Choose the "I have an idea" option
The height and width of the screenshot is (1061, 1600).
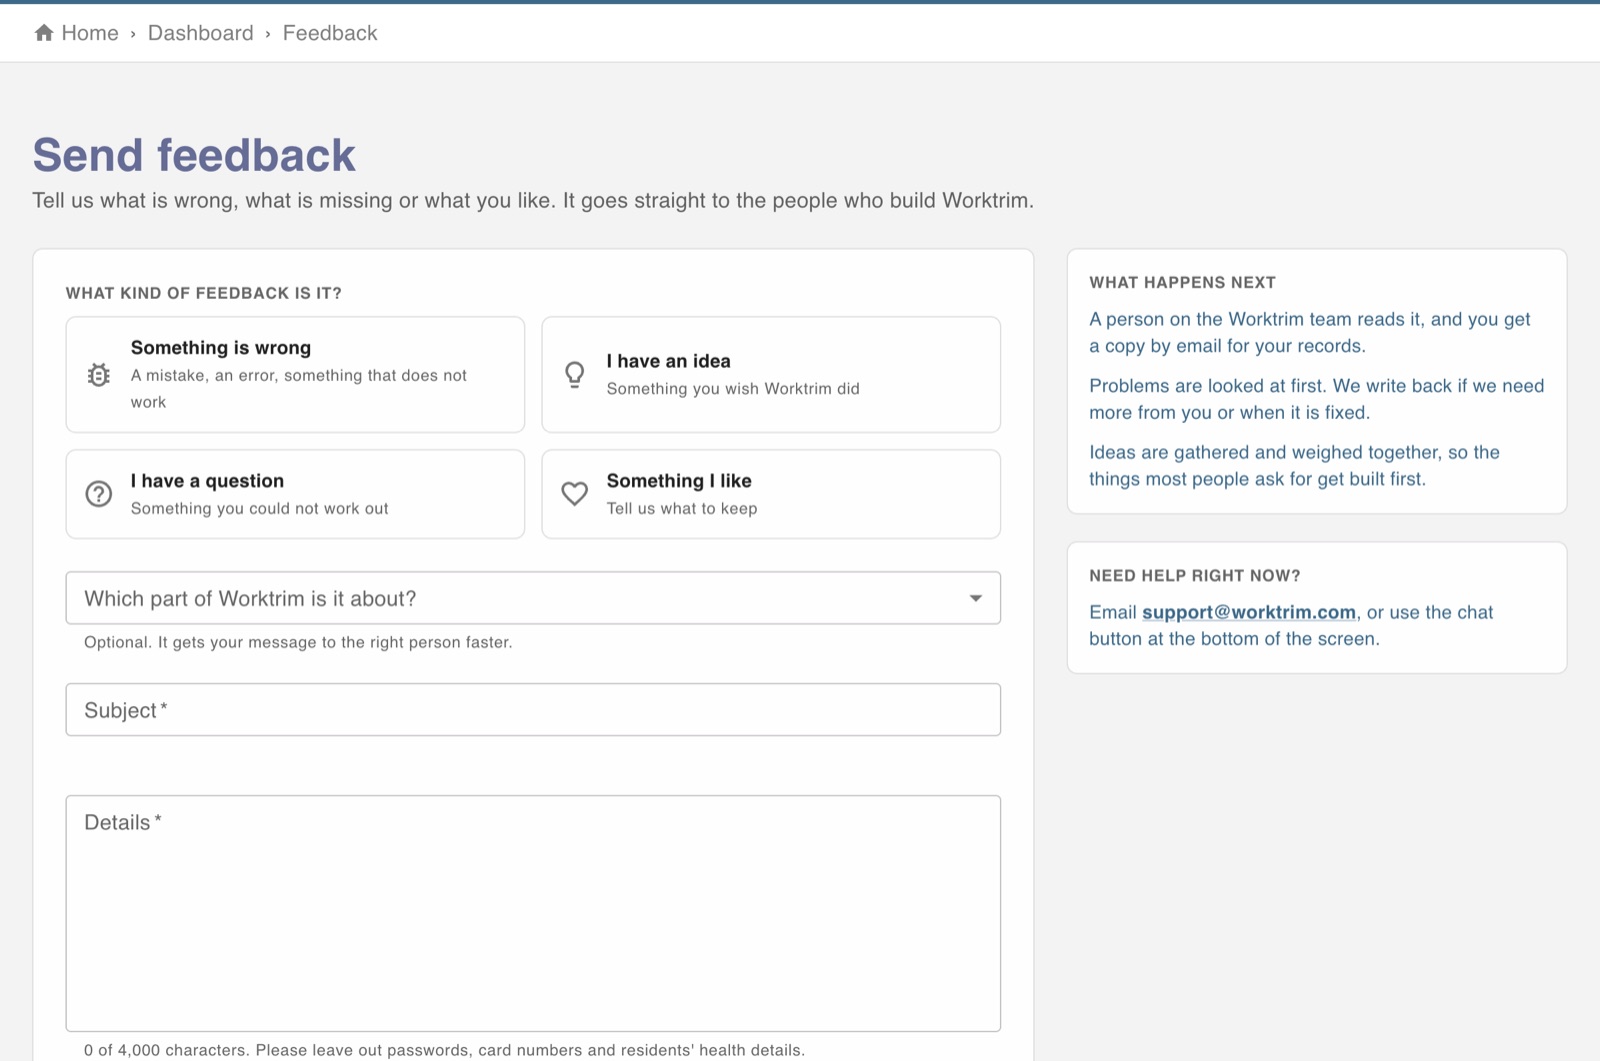click(x=771, y=375)
